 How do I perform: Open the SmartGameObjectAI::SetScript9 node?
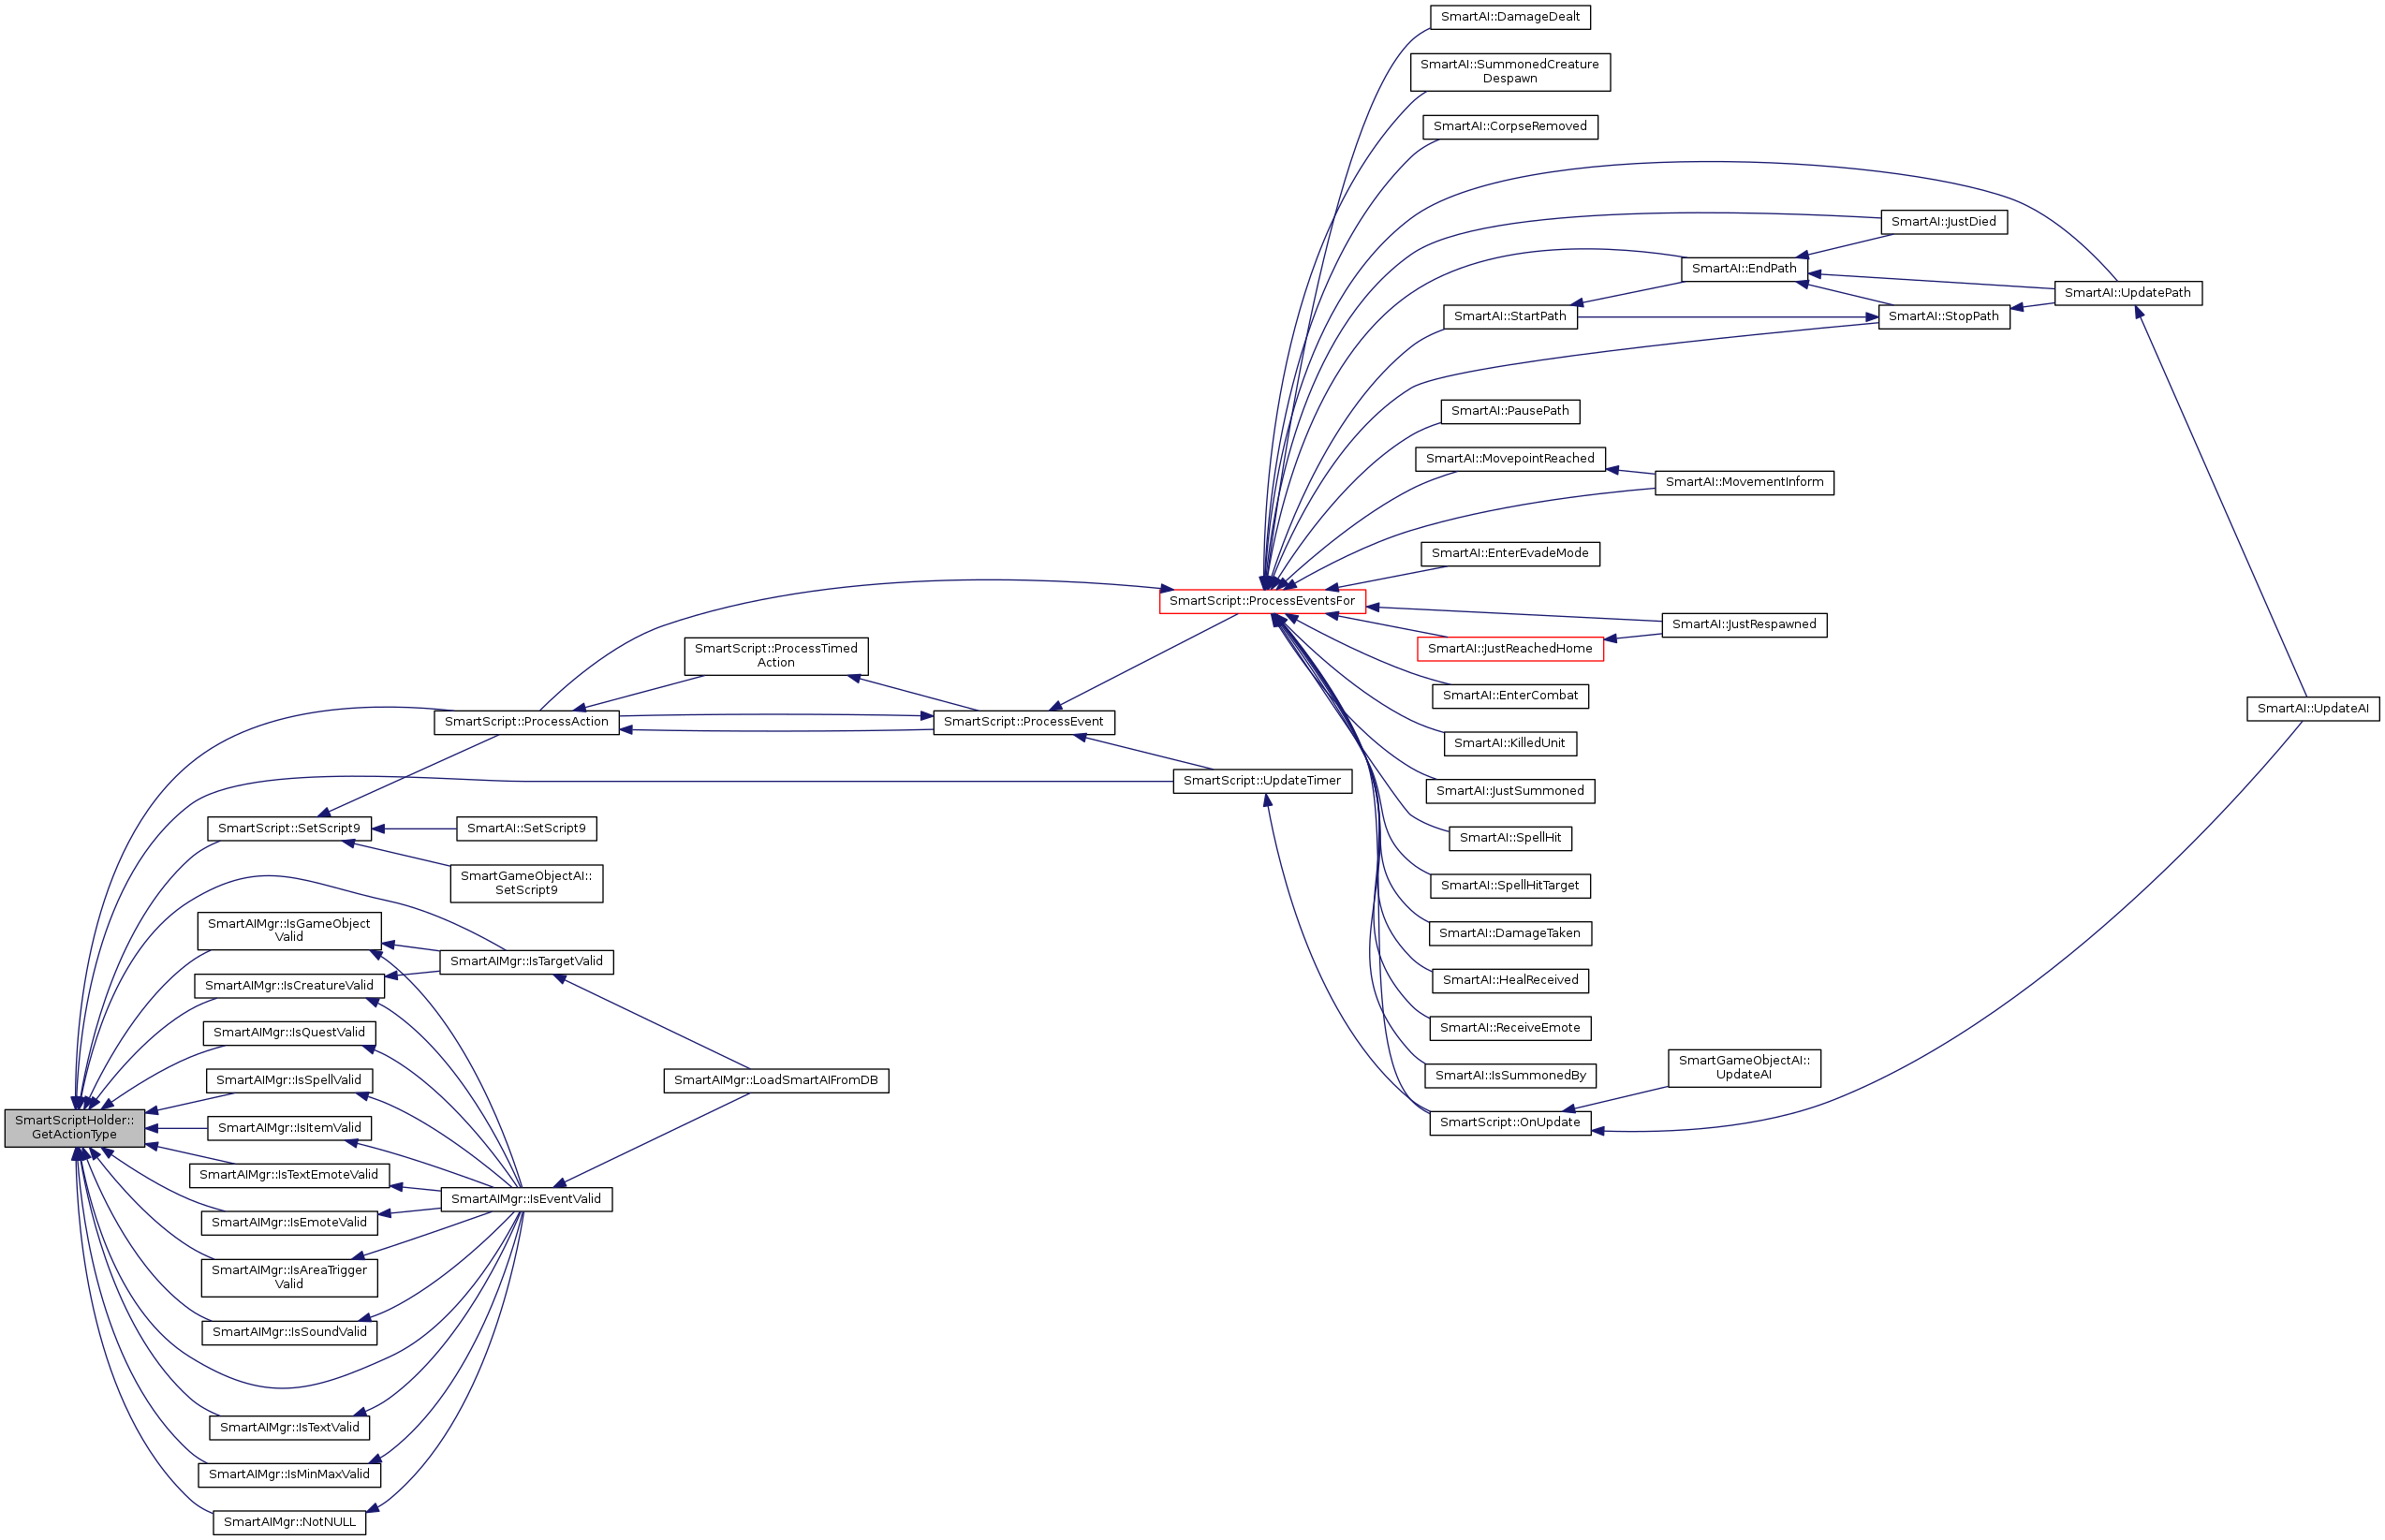point(526,883)
